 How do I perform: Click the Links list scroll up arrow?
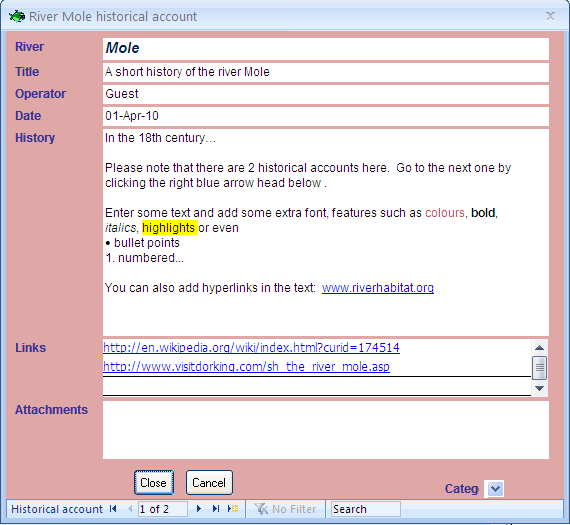coord(539,348)
